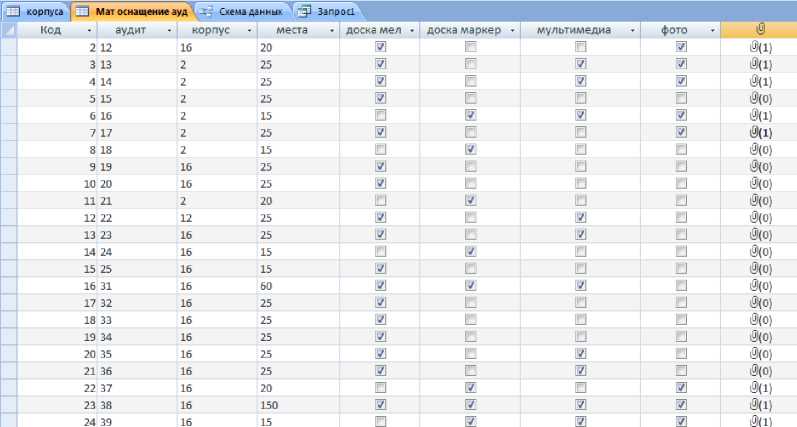
Task: Select the record row with Код 21
Action: (x=9, y=371)
